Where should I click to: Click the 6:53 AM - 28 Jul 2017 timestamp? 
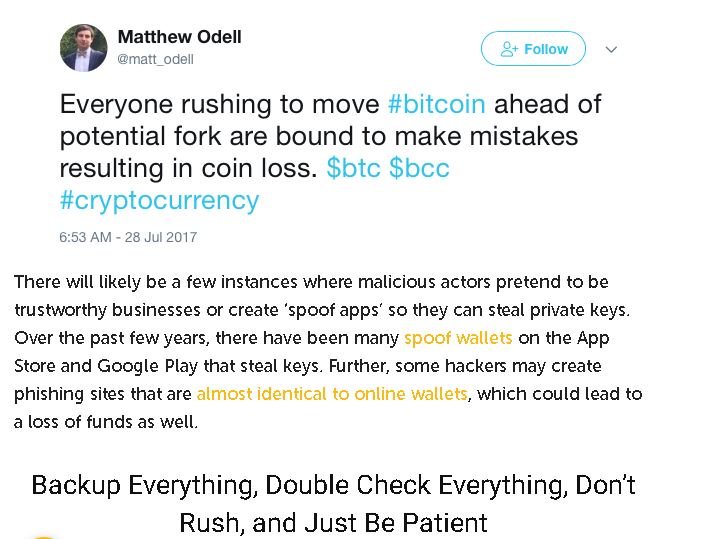(129, 238)
